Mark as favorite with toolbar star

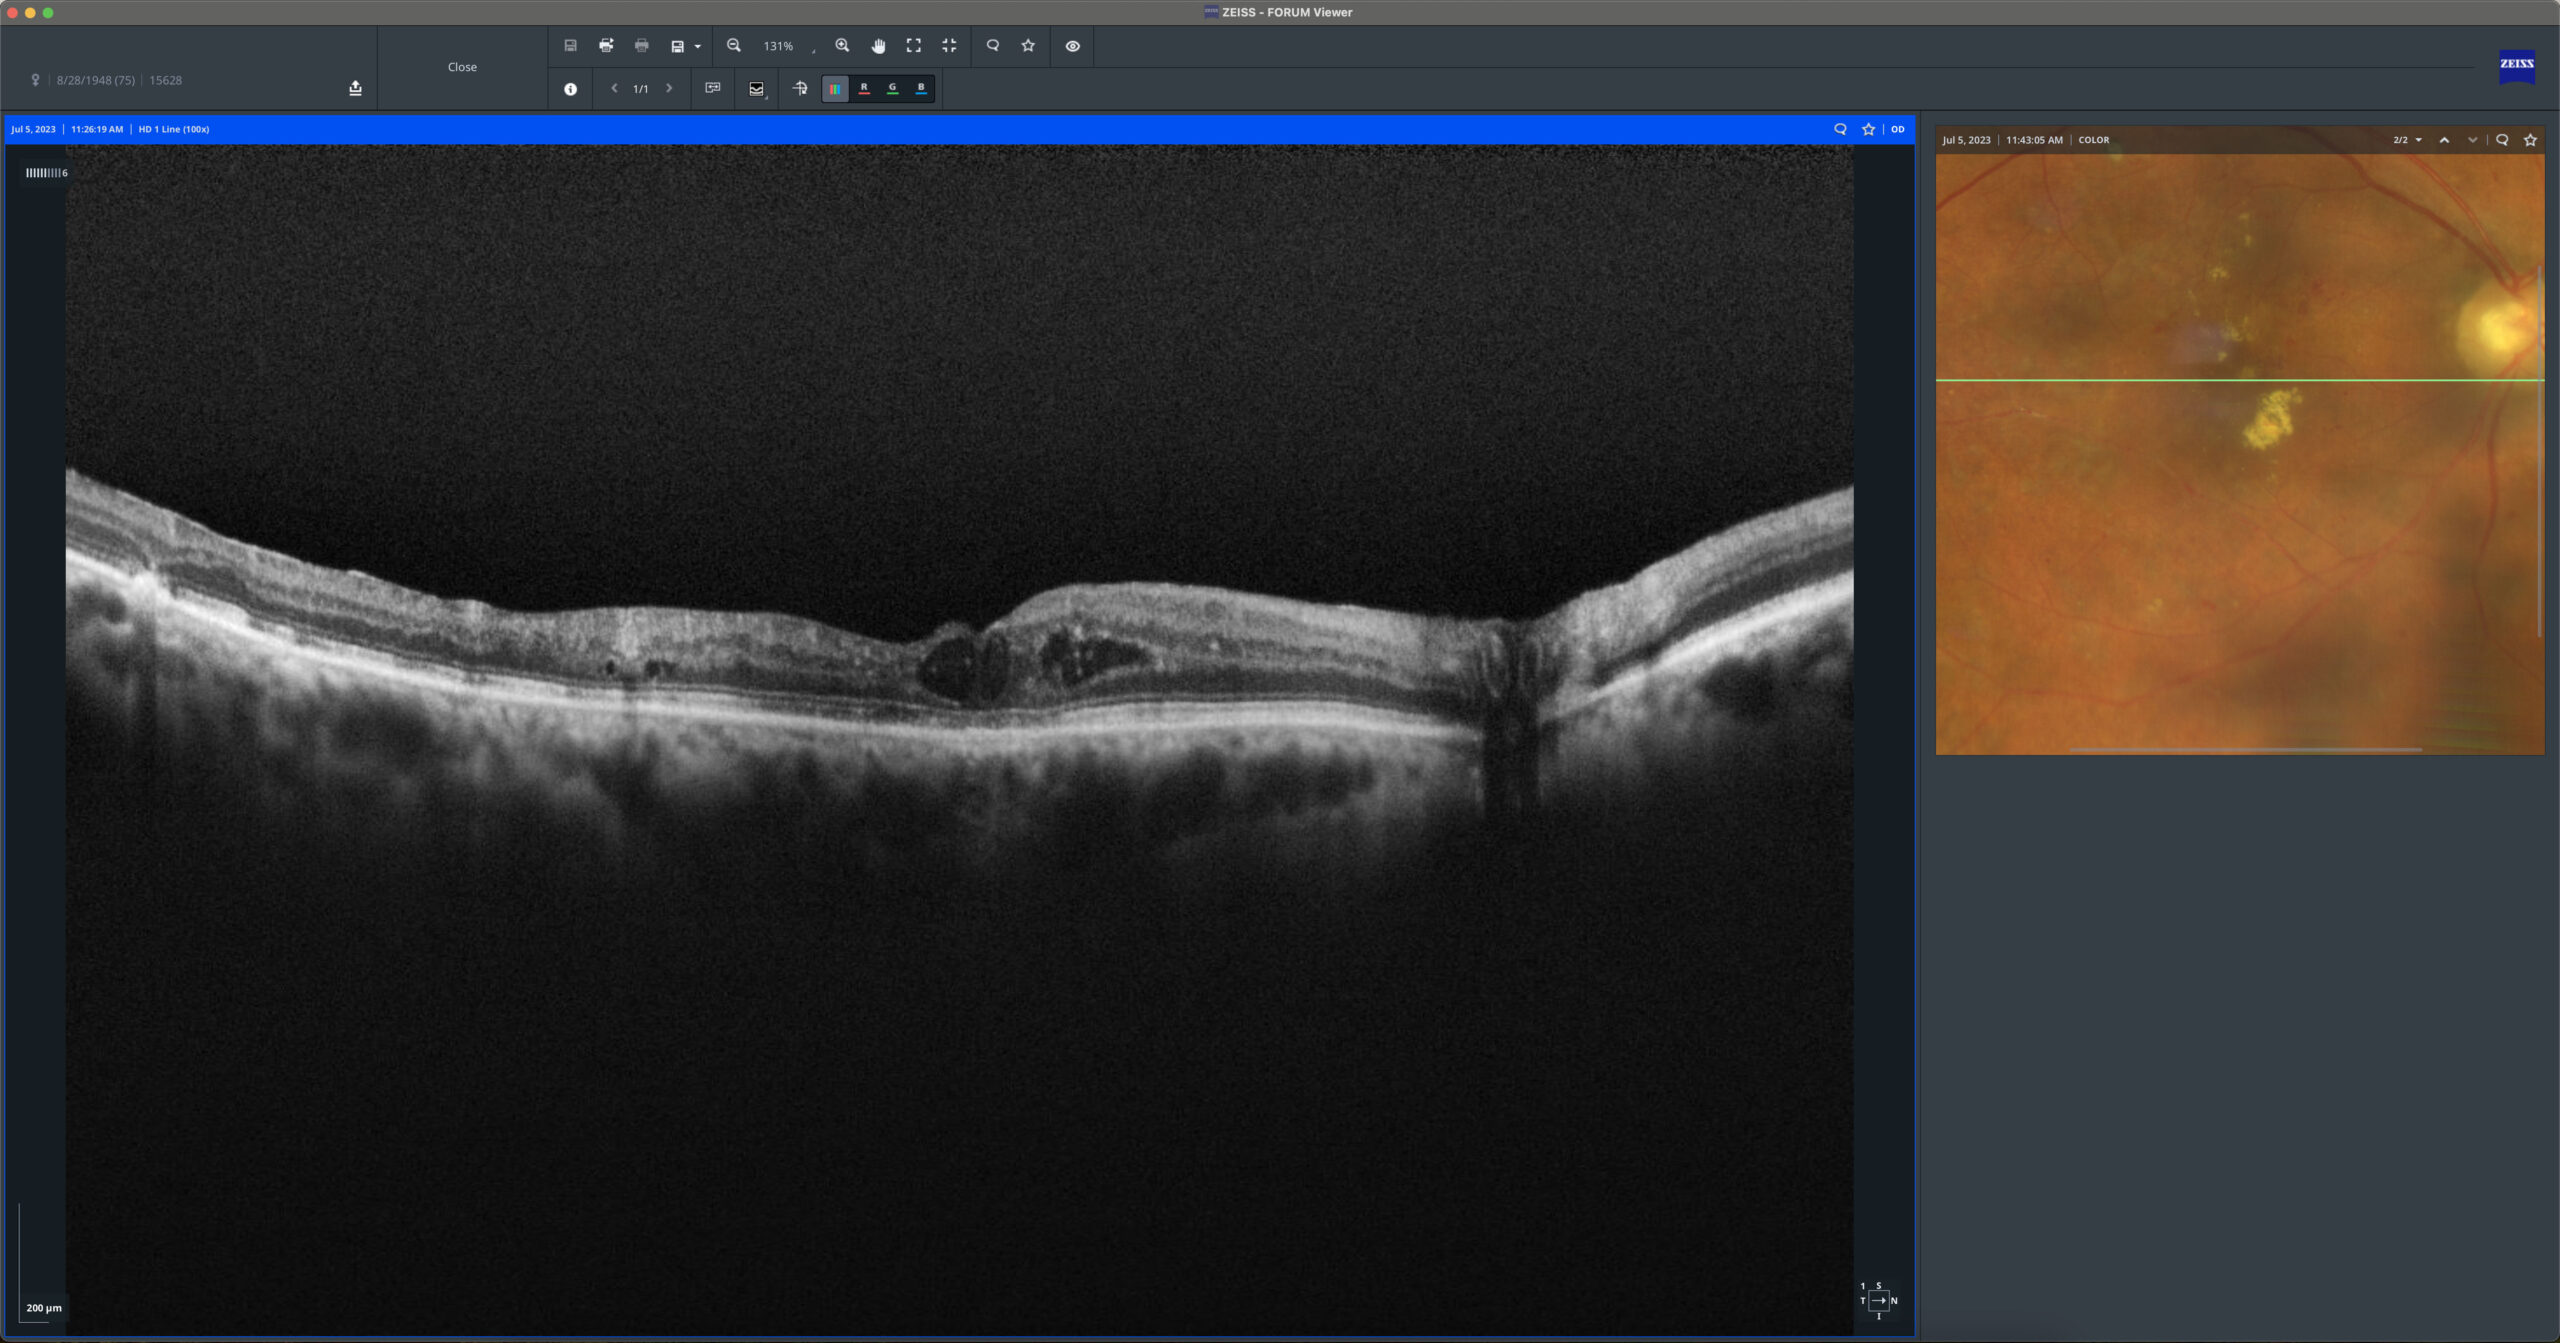pyautogui.click(x=1028, y=46)
